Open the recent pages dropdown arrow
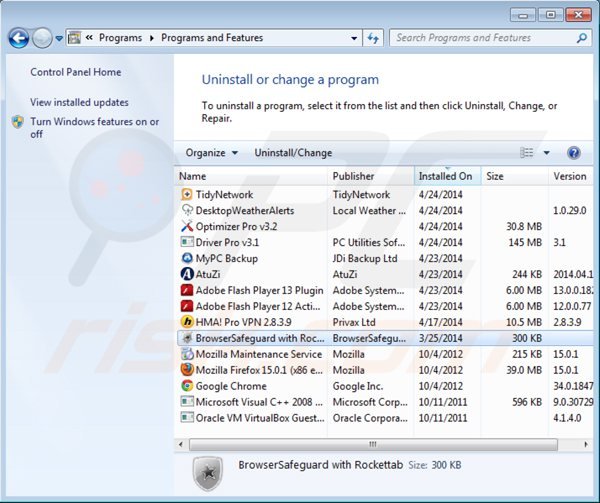This screenshot has height=503, width=600. [x=59, y=38]
